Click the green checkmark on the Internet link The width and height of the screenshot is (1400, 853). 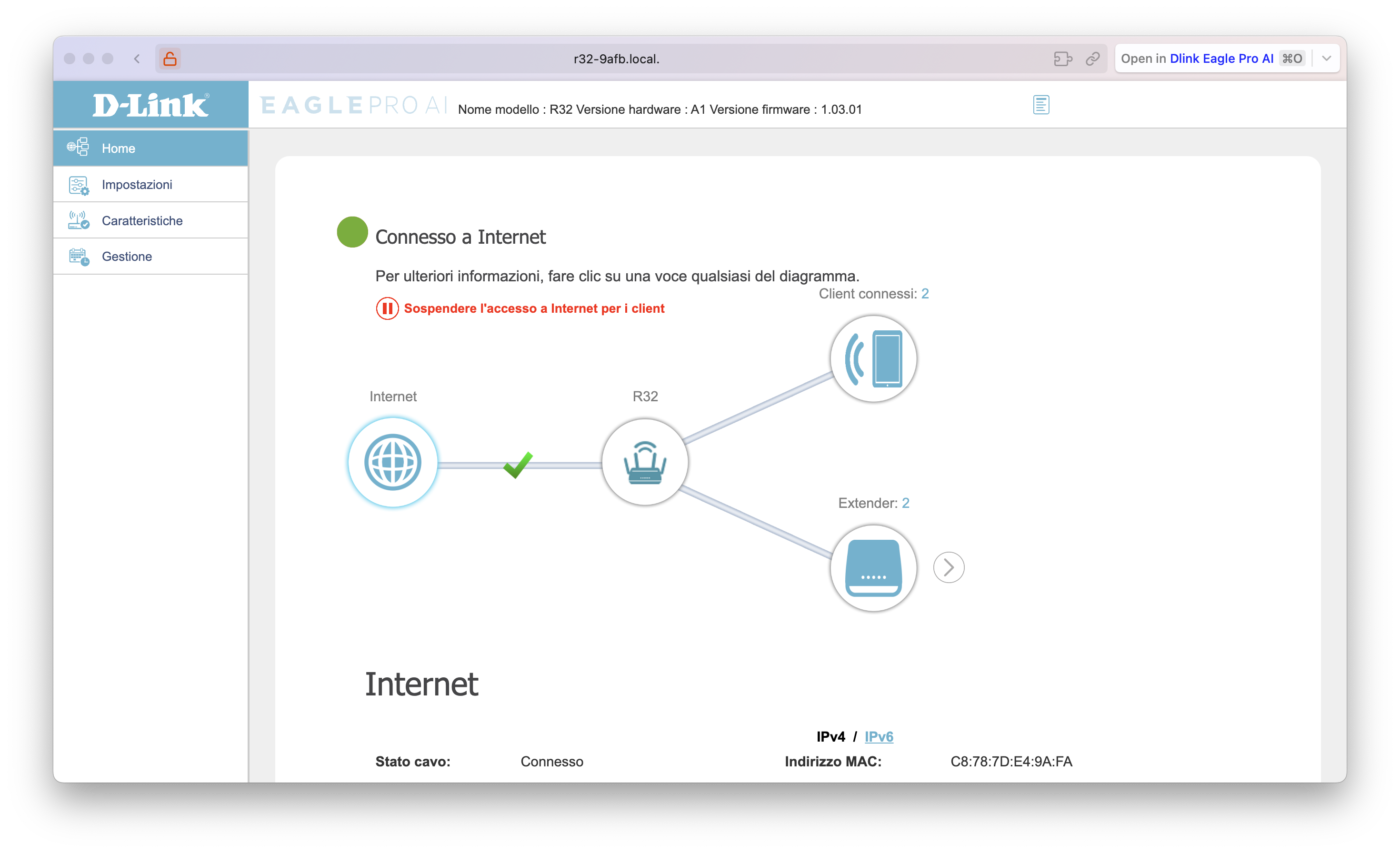coord(518,464)
